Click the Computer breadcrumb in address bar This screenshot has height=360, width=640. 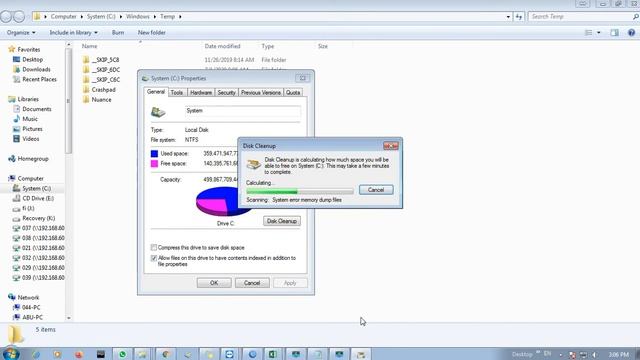pyautogui.click(x=63, y=17)
